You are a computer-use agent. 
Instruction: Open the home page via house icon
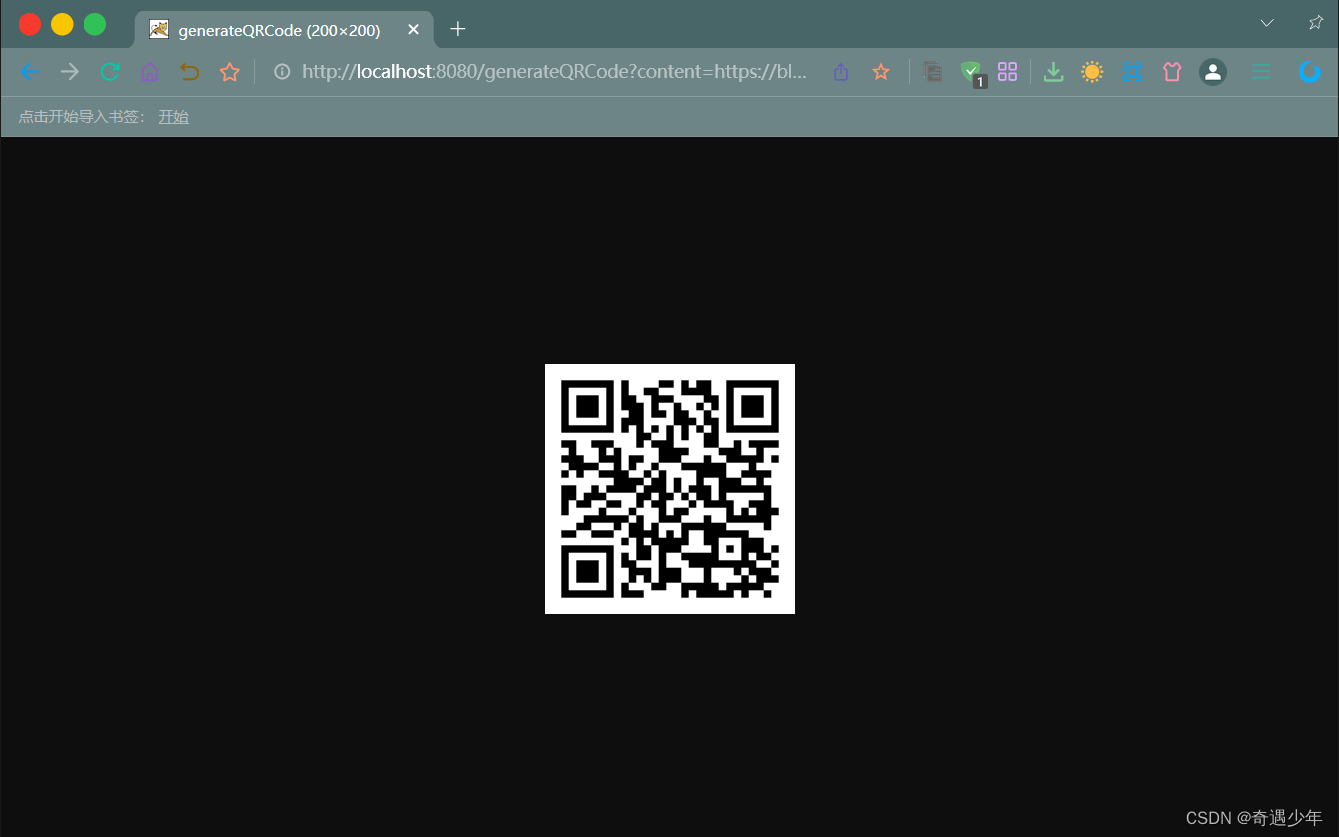[149, 72]
